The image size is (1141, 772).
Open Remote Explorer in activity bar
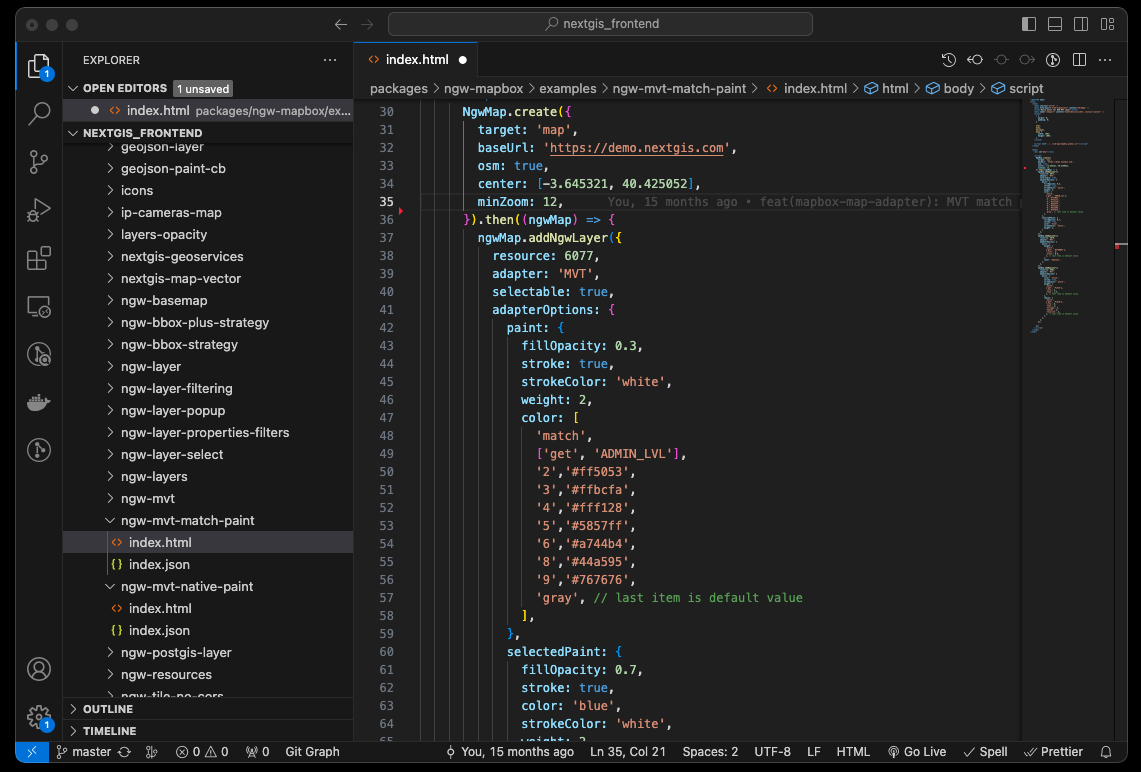pos(39,306)
